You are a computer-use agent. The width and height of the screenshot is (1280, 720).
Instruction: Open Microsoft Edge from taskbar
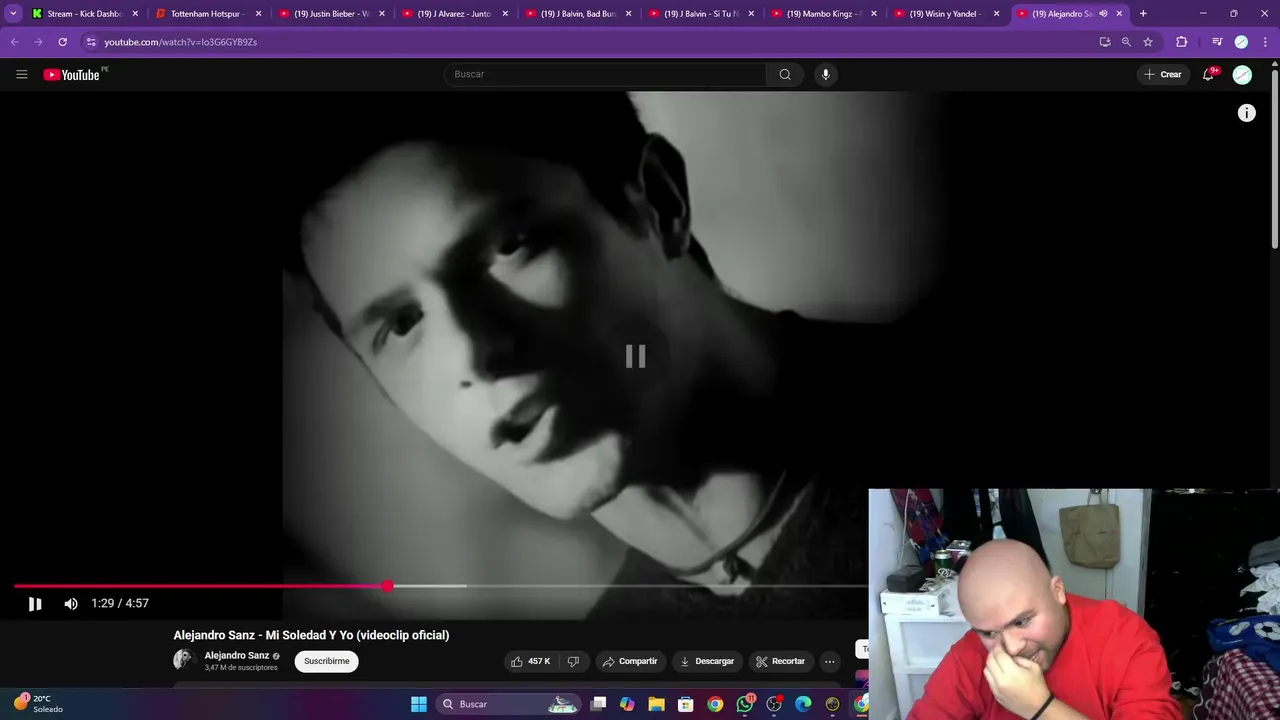click(803, 704)
